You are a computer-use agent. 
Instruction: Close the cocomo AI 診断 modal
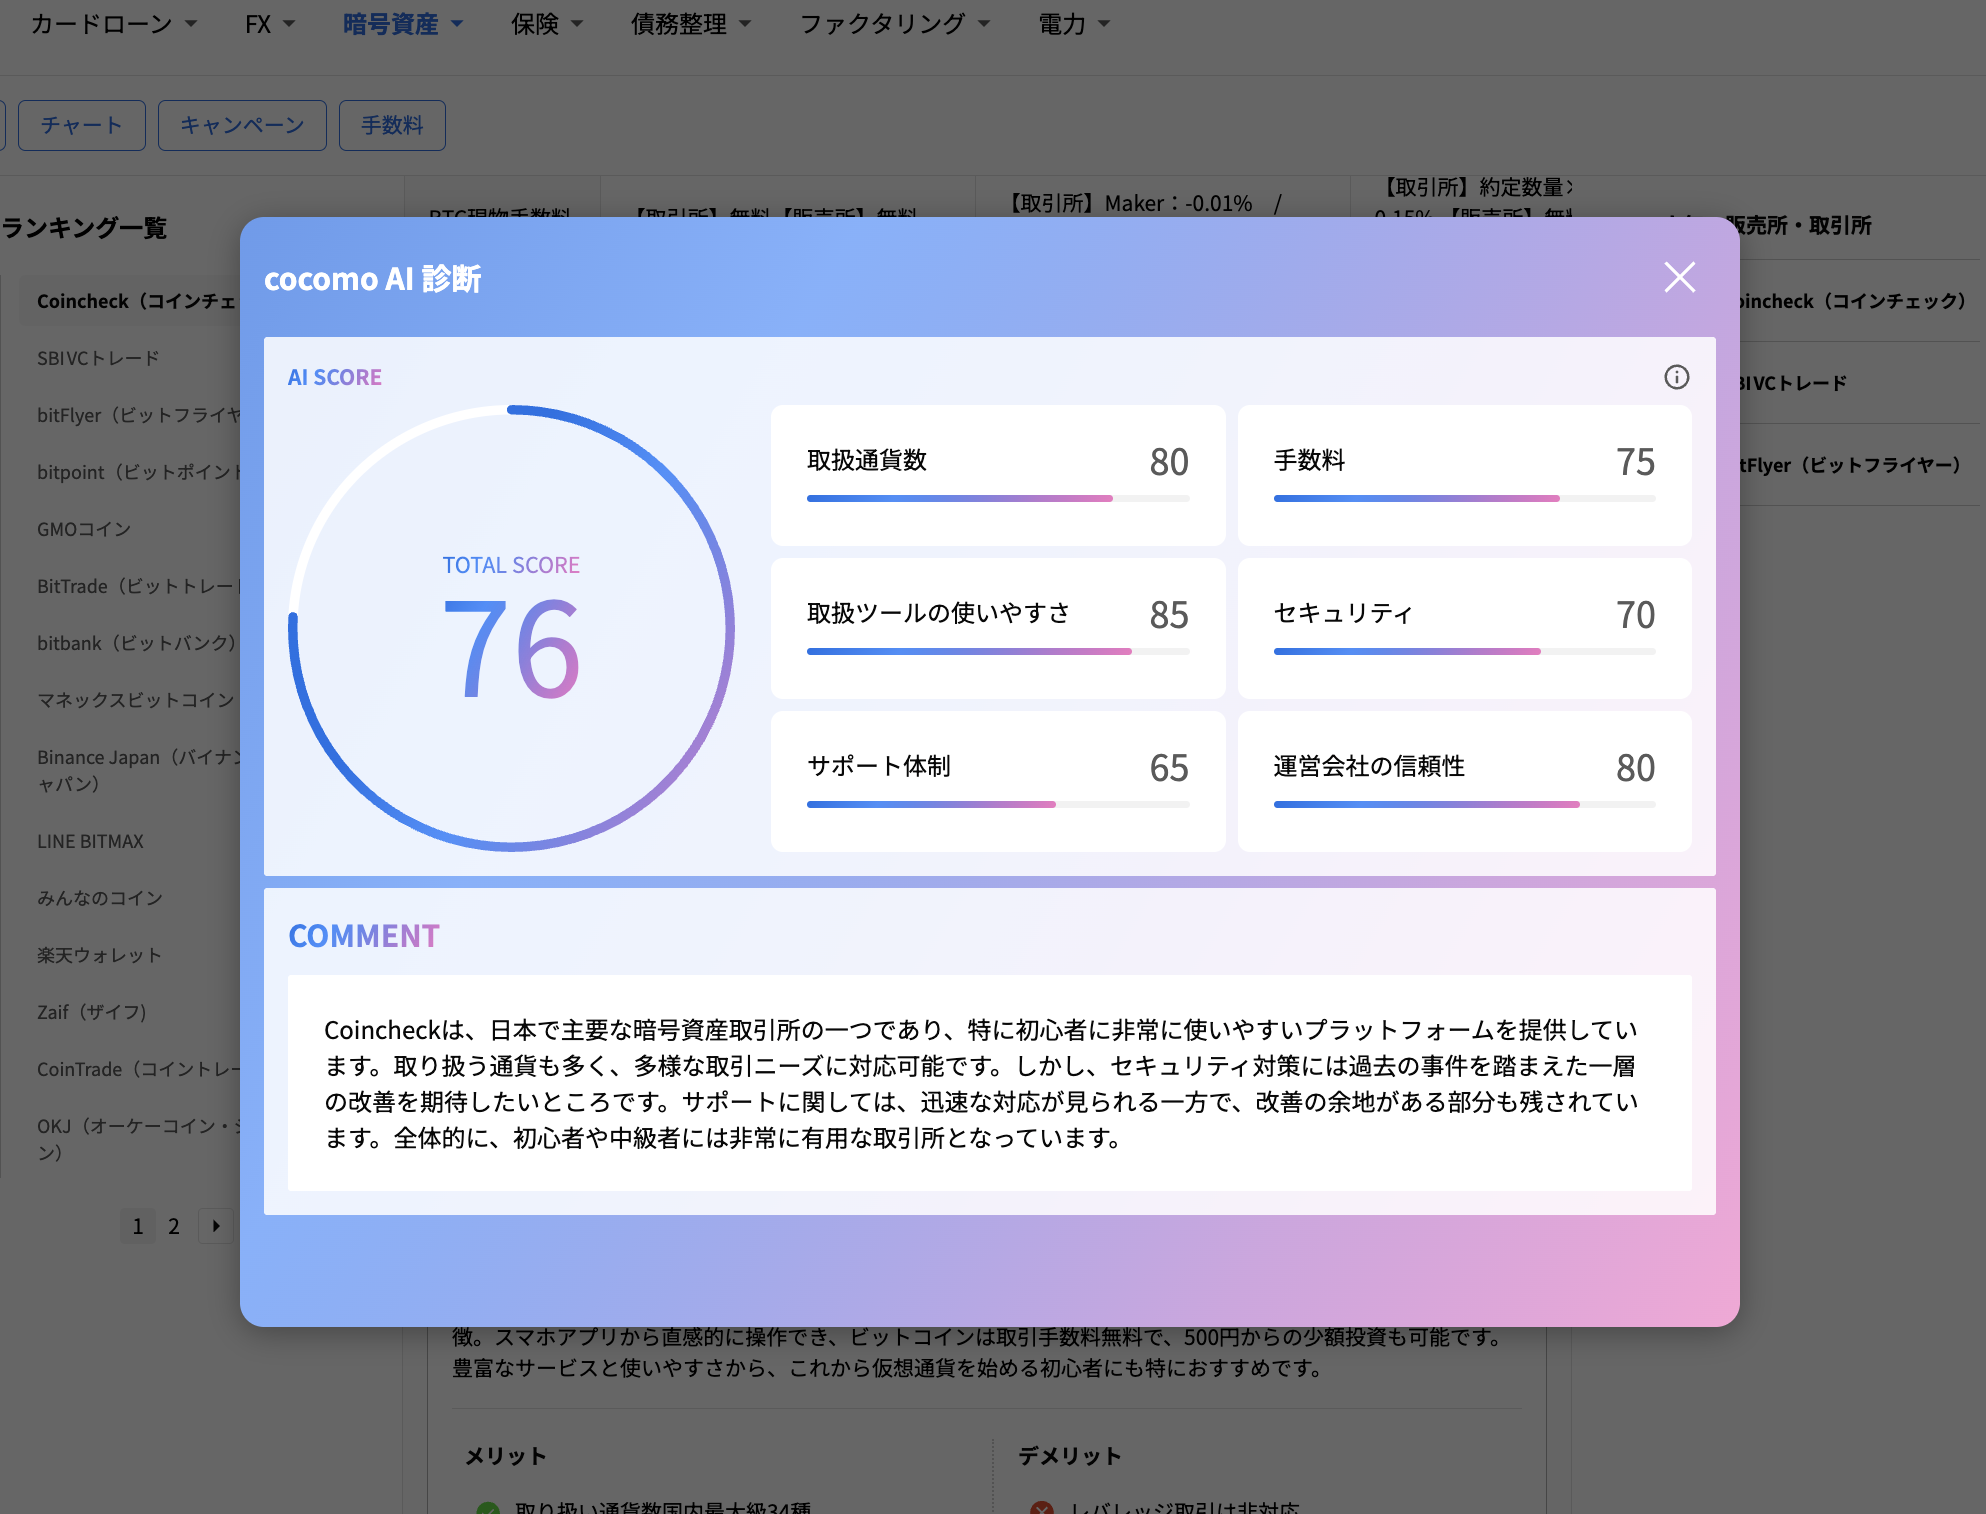tap(1679, 278)
